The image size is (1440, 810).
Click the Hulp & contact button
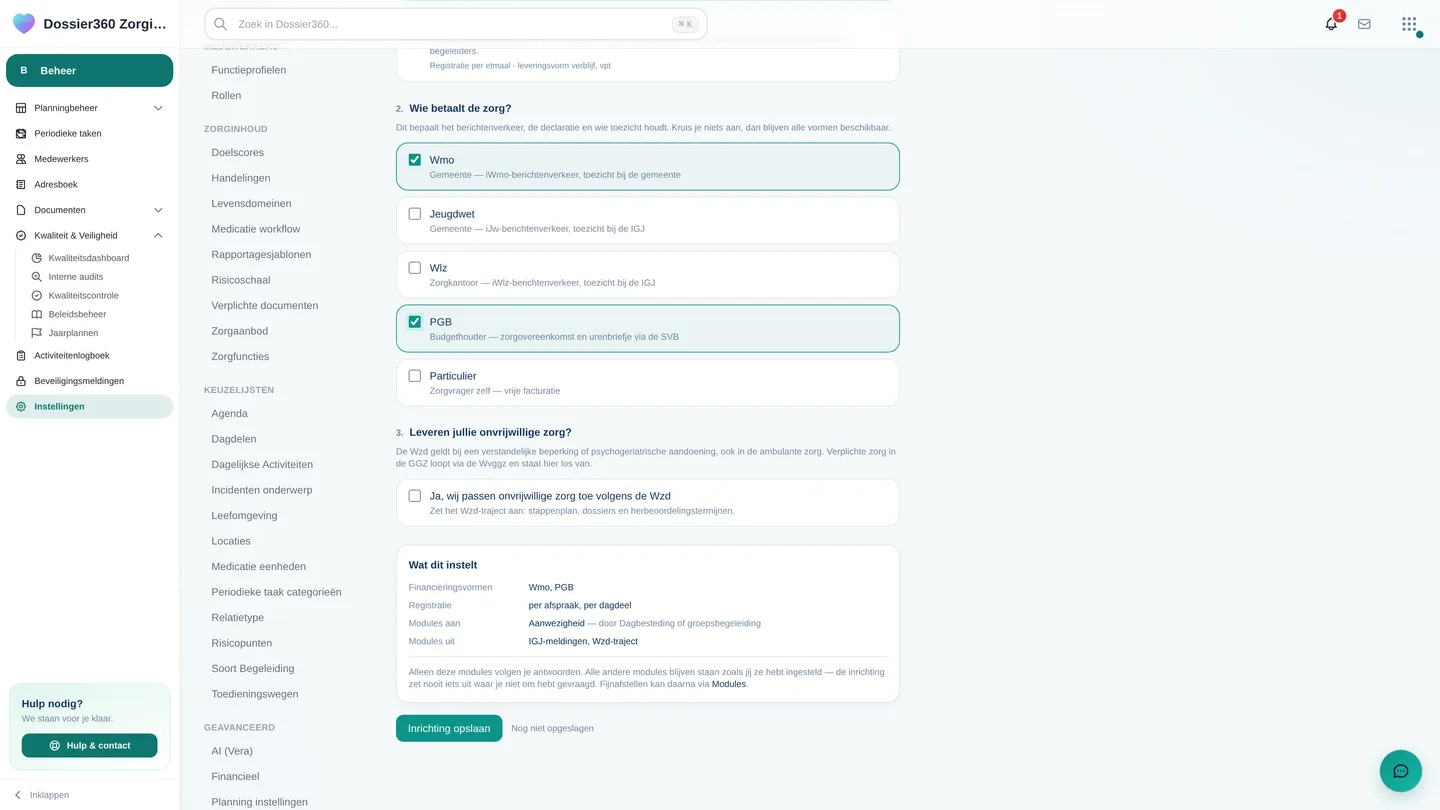[x=89, y=745]
